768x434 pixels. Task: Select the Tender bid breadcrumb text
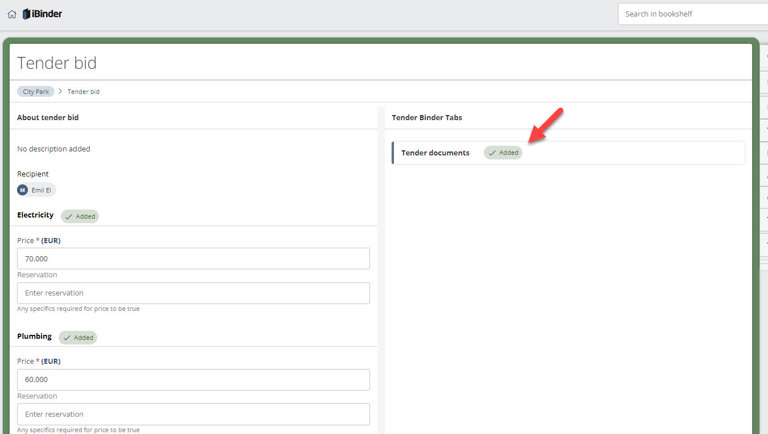[83, 92]
